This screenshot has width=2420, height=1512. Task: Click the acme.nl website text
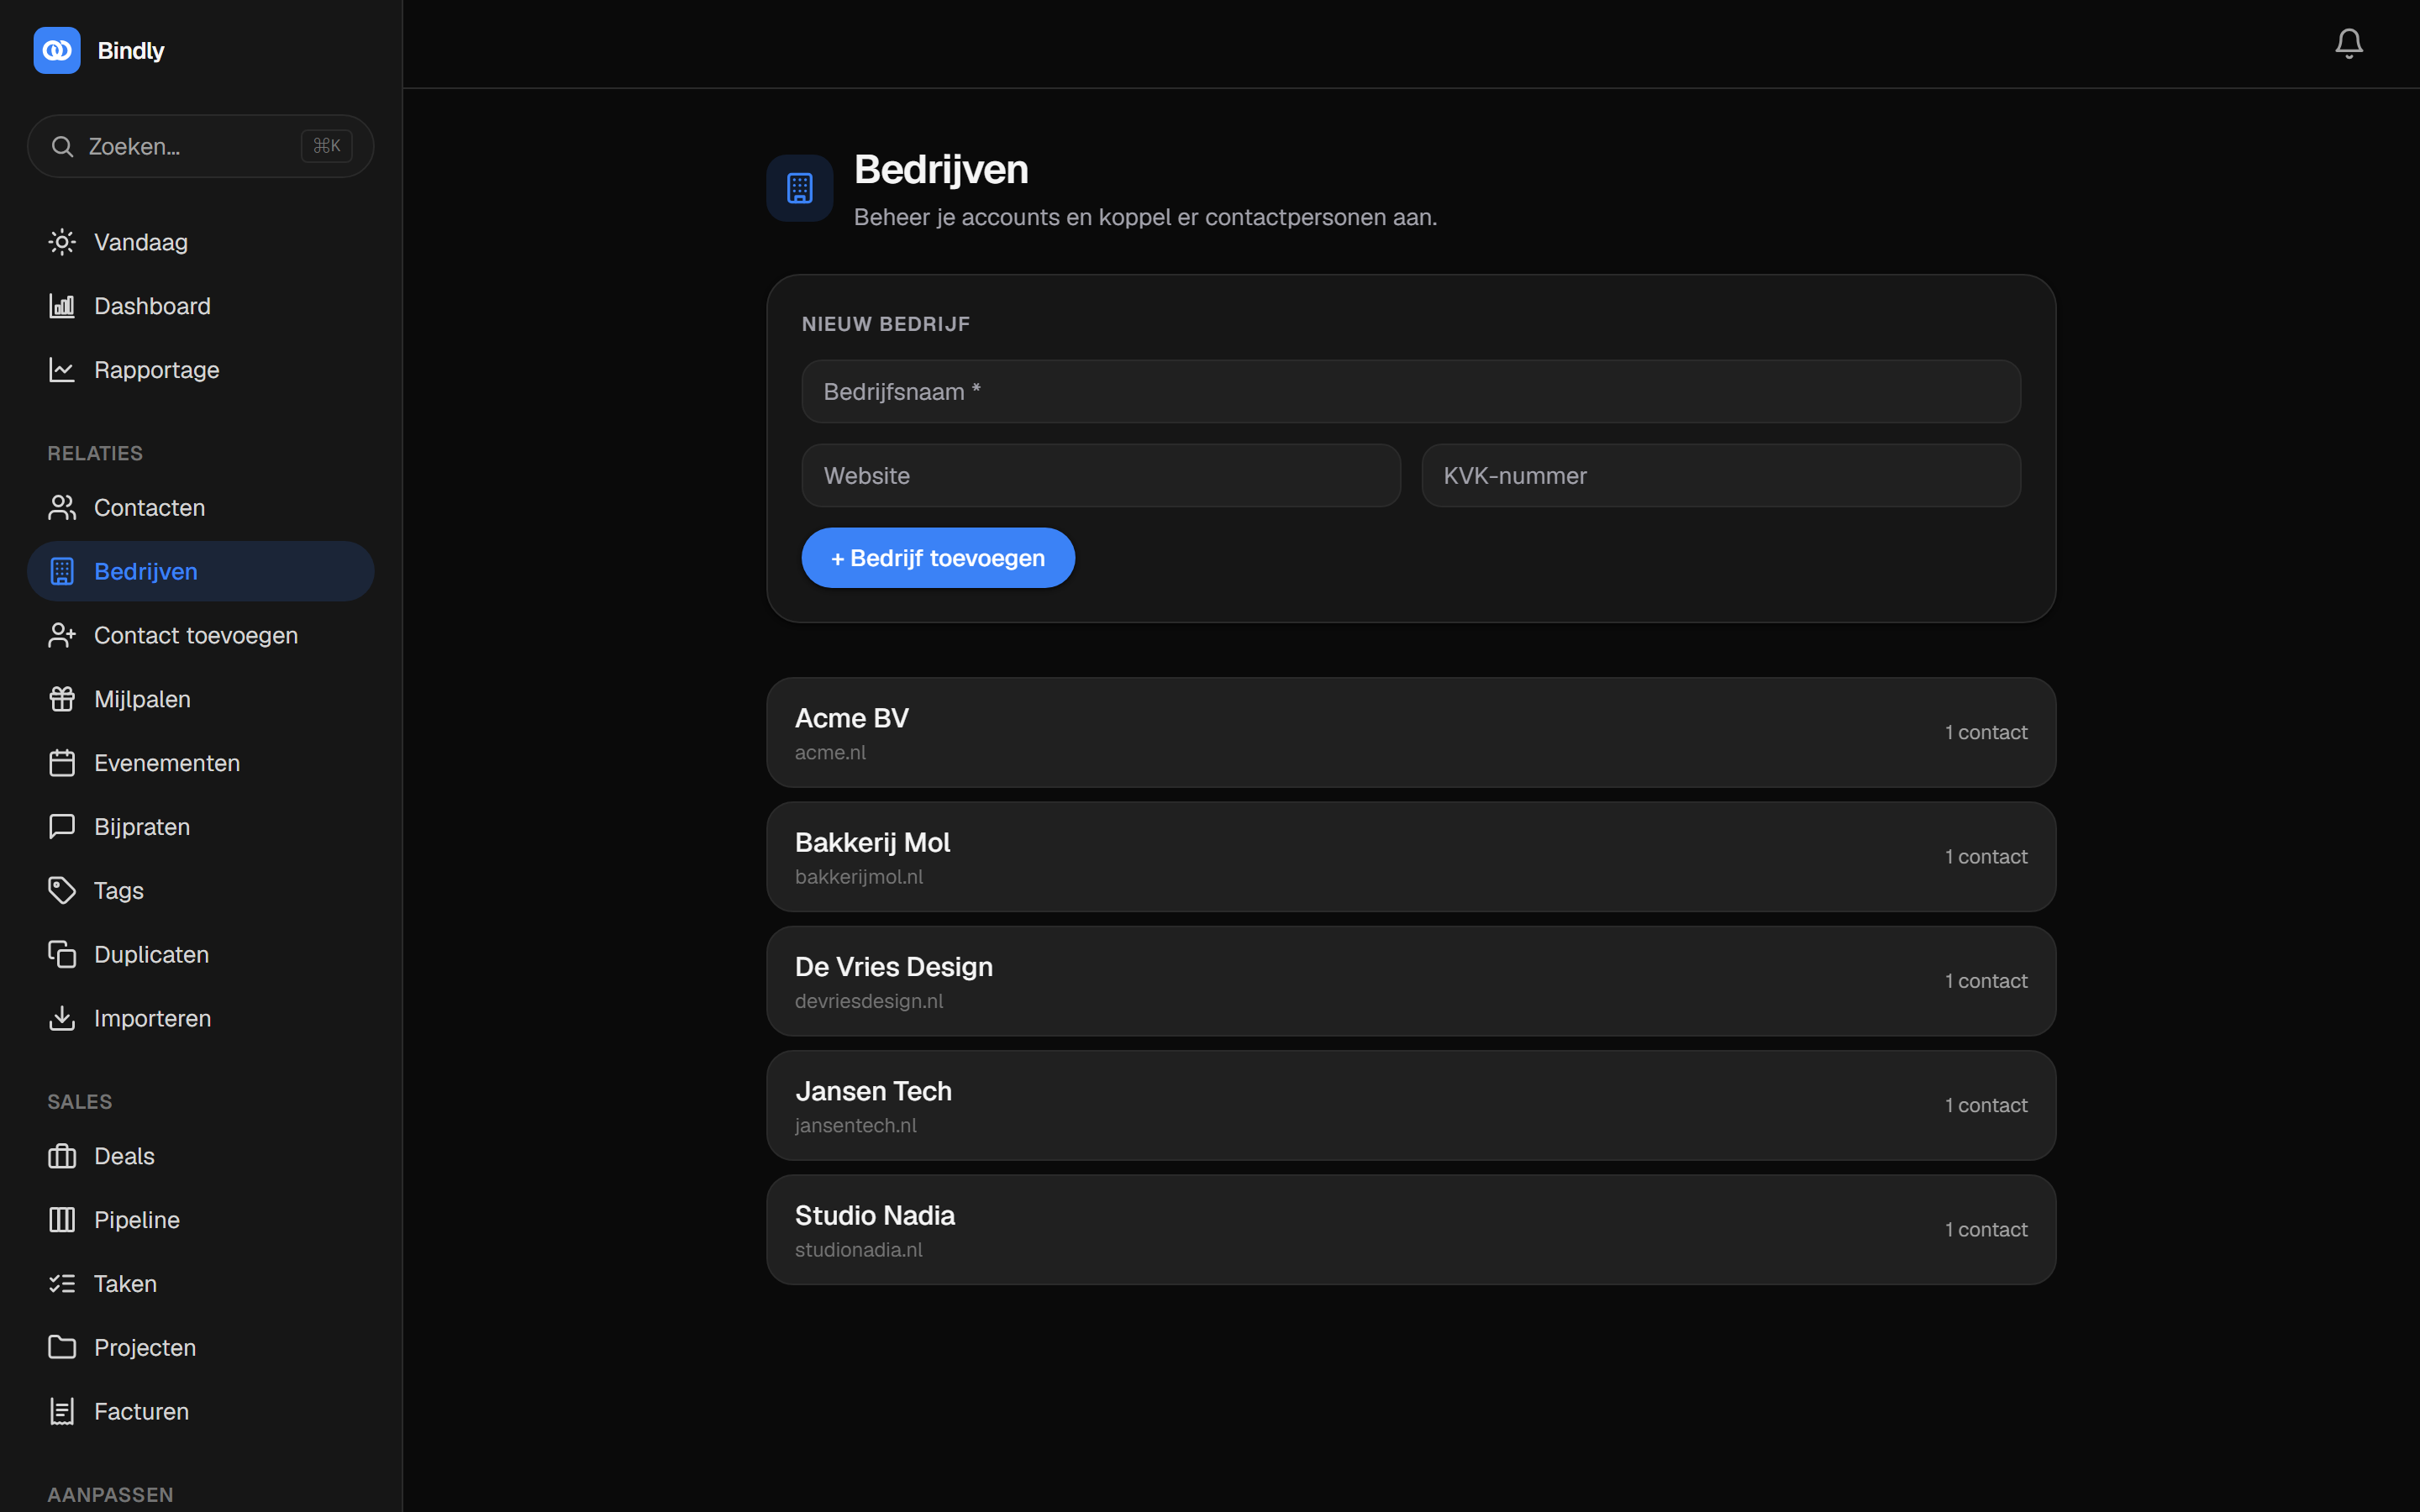pos(830,753)
